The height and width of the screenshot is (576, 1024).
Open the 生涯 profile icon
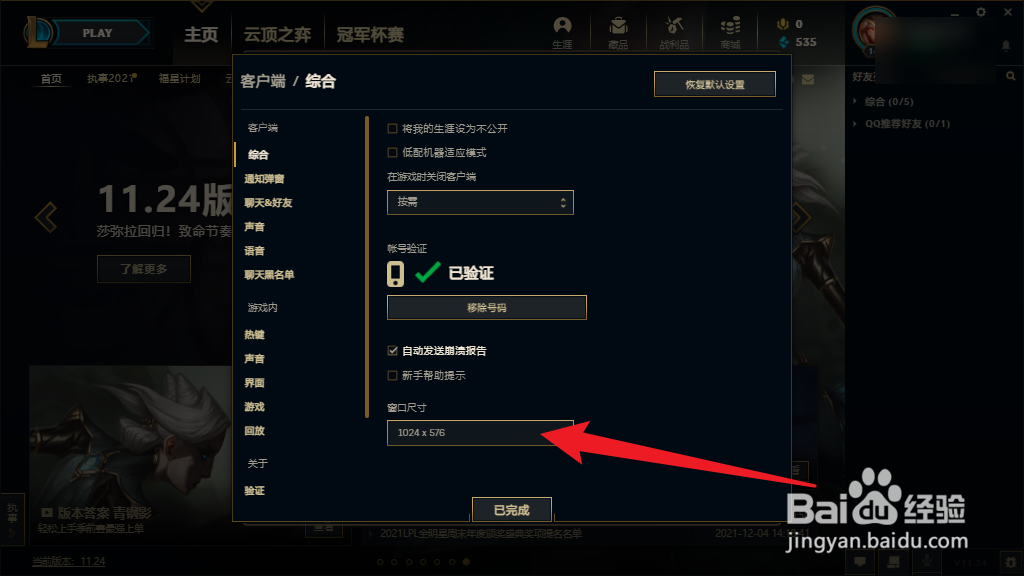[562, 33]
